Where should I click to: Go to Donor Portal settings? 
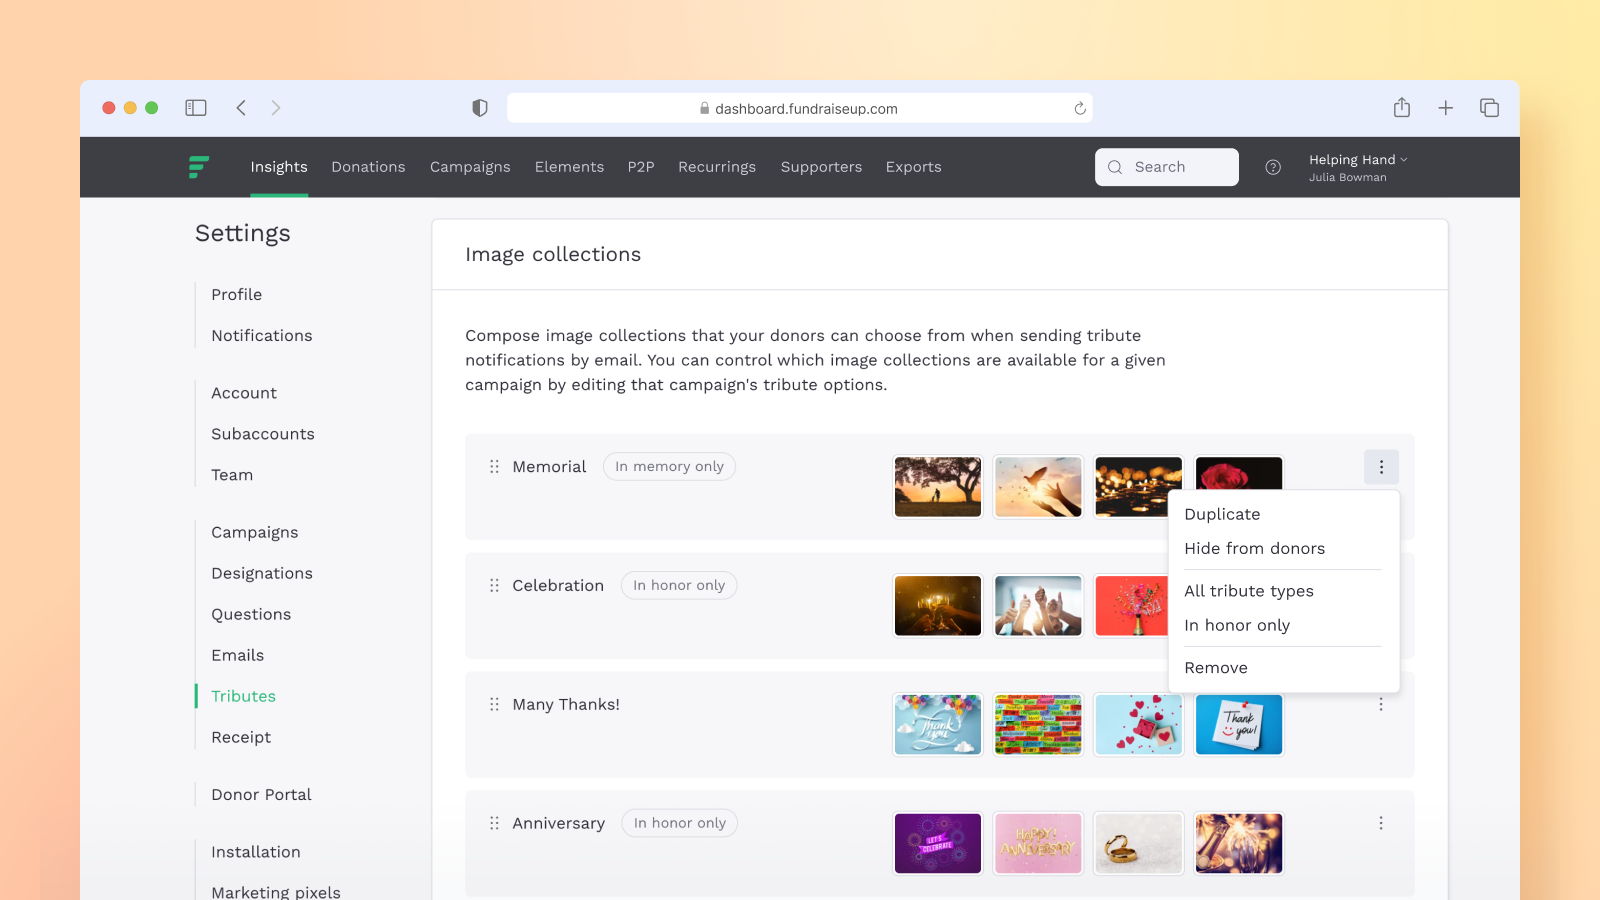(261, 795)
